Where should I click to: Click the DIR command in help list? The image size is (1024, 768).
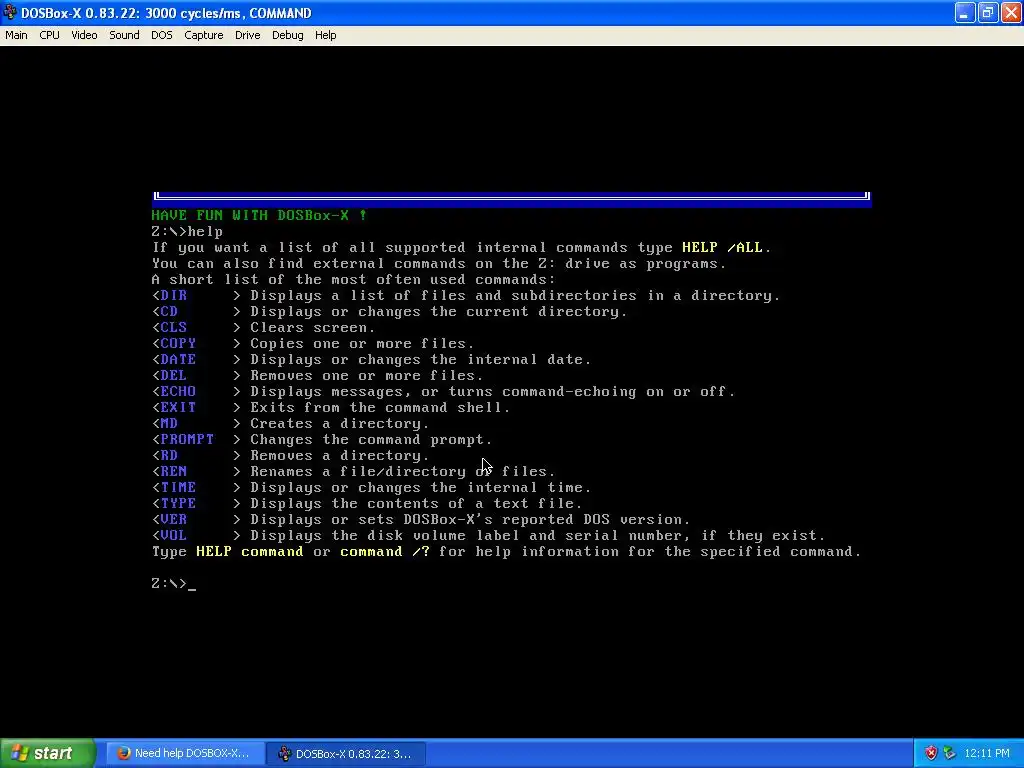(174, 295)
